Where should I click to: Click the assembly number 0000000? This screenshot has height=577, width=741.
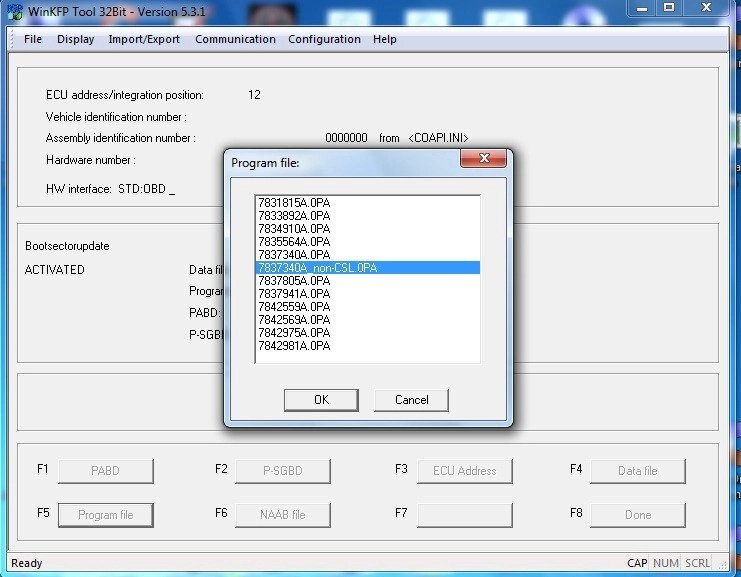(346, 138)
